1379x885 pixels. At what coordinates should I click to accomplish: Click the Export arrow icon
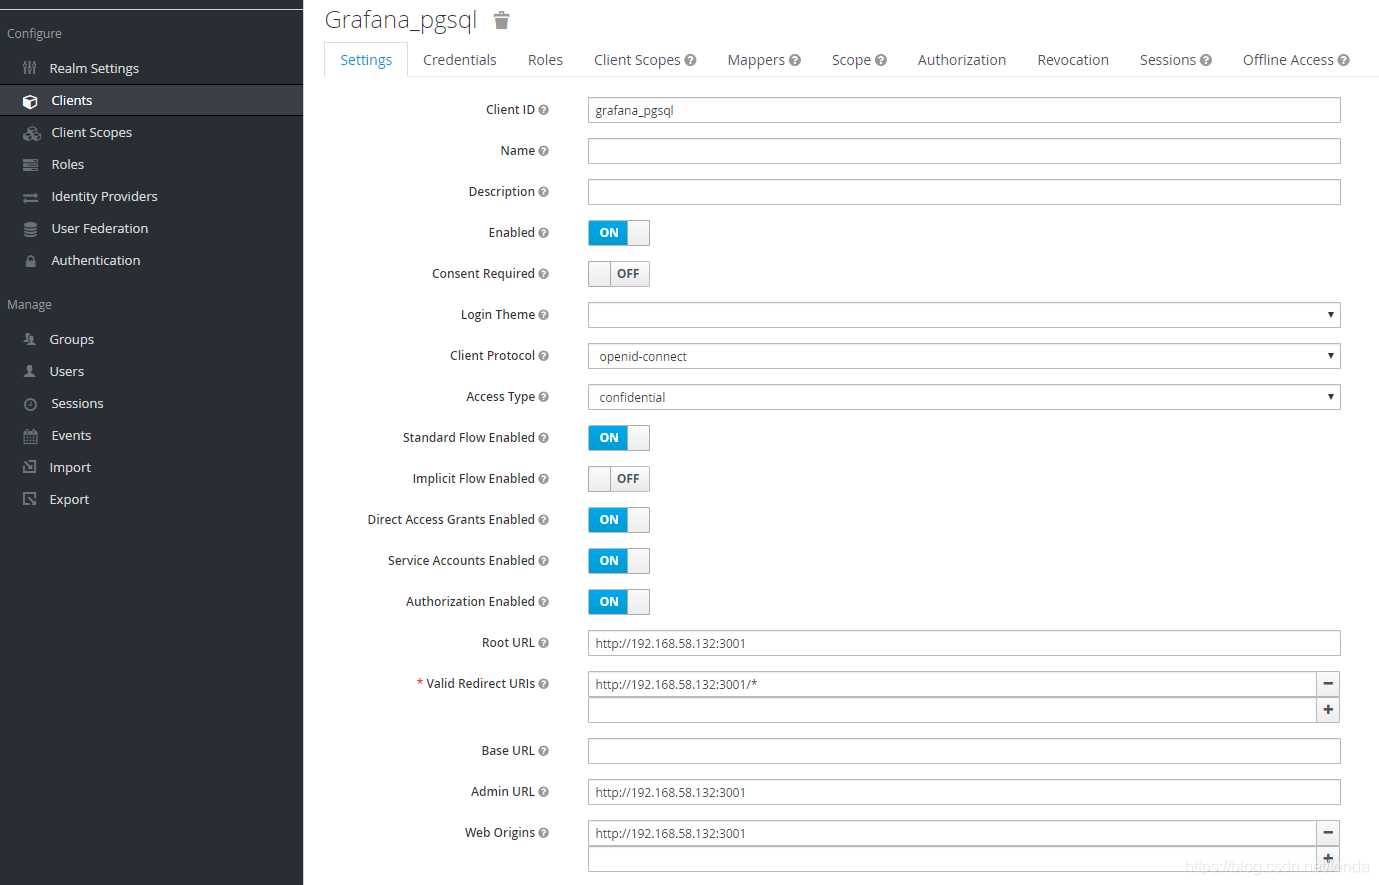tap(30, 499)
